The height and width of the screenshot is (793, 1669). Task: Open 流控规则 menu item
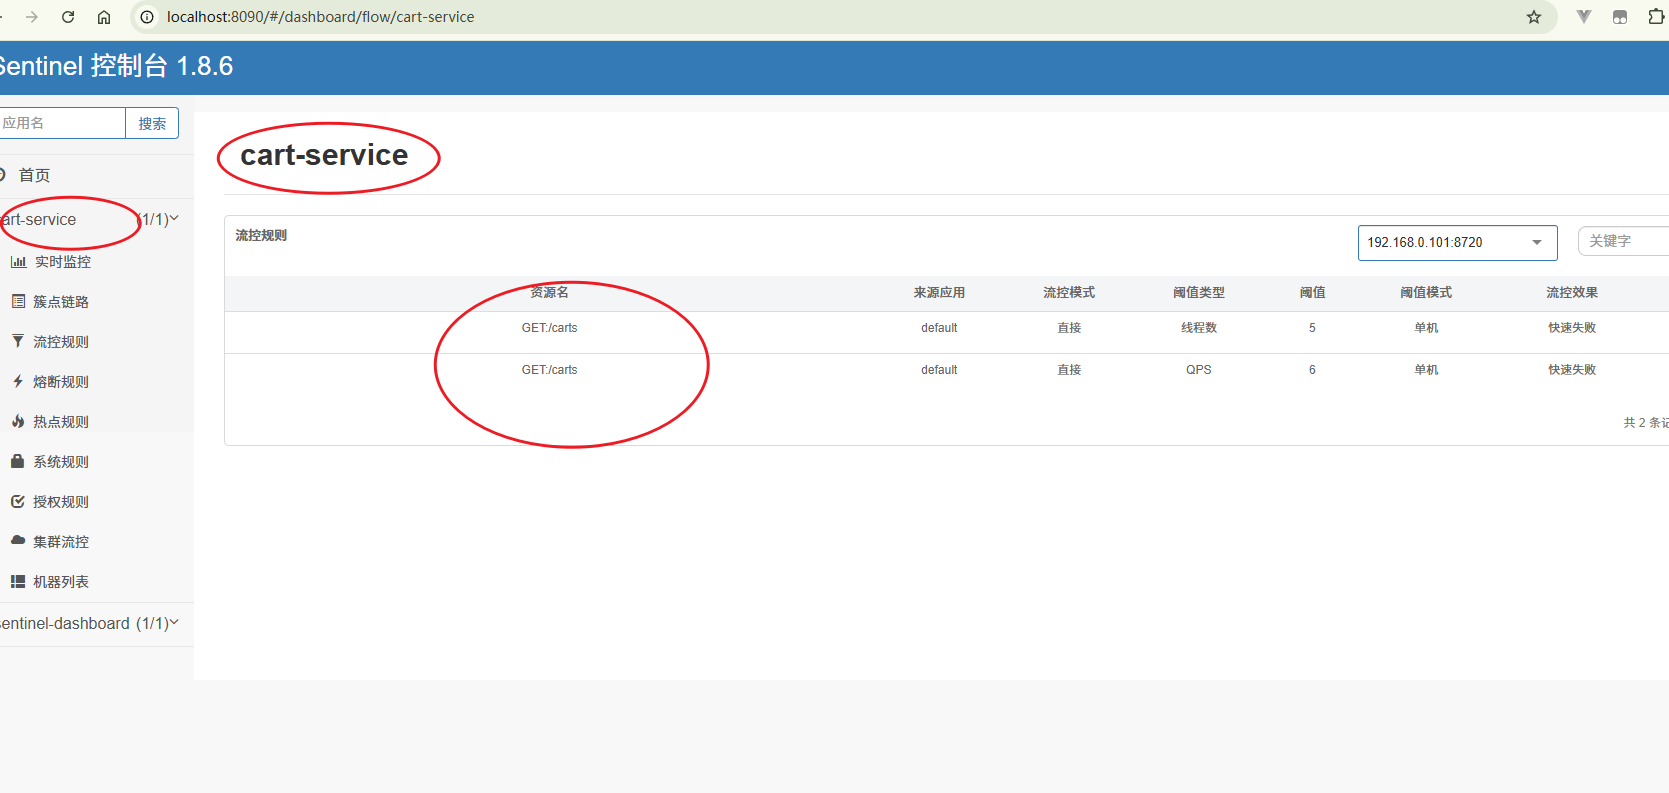tap(61, 342)
